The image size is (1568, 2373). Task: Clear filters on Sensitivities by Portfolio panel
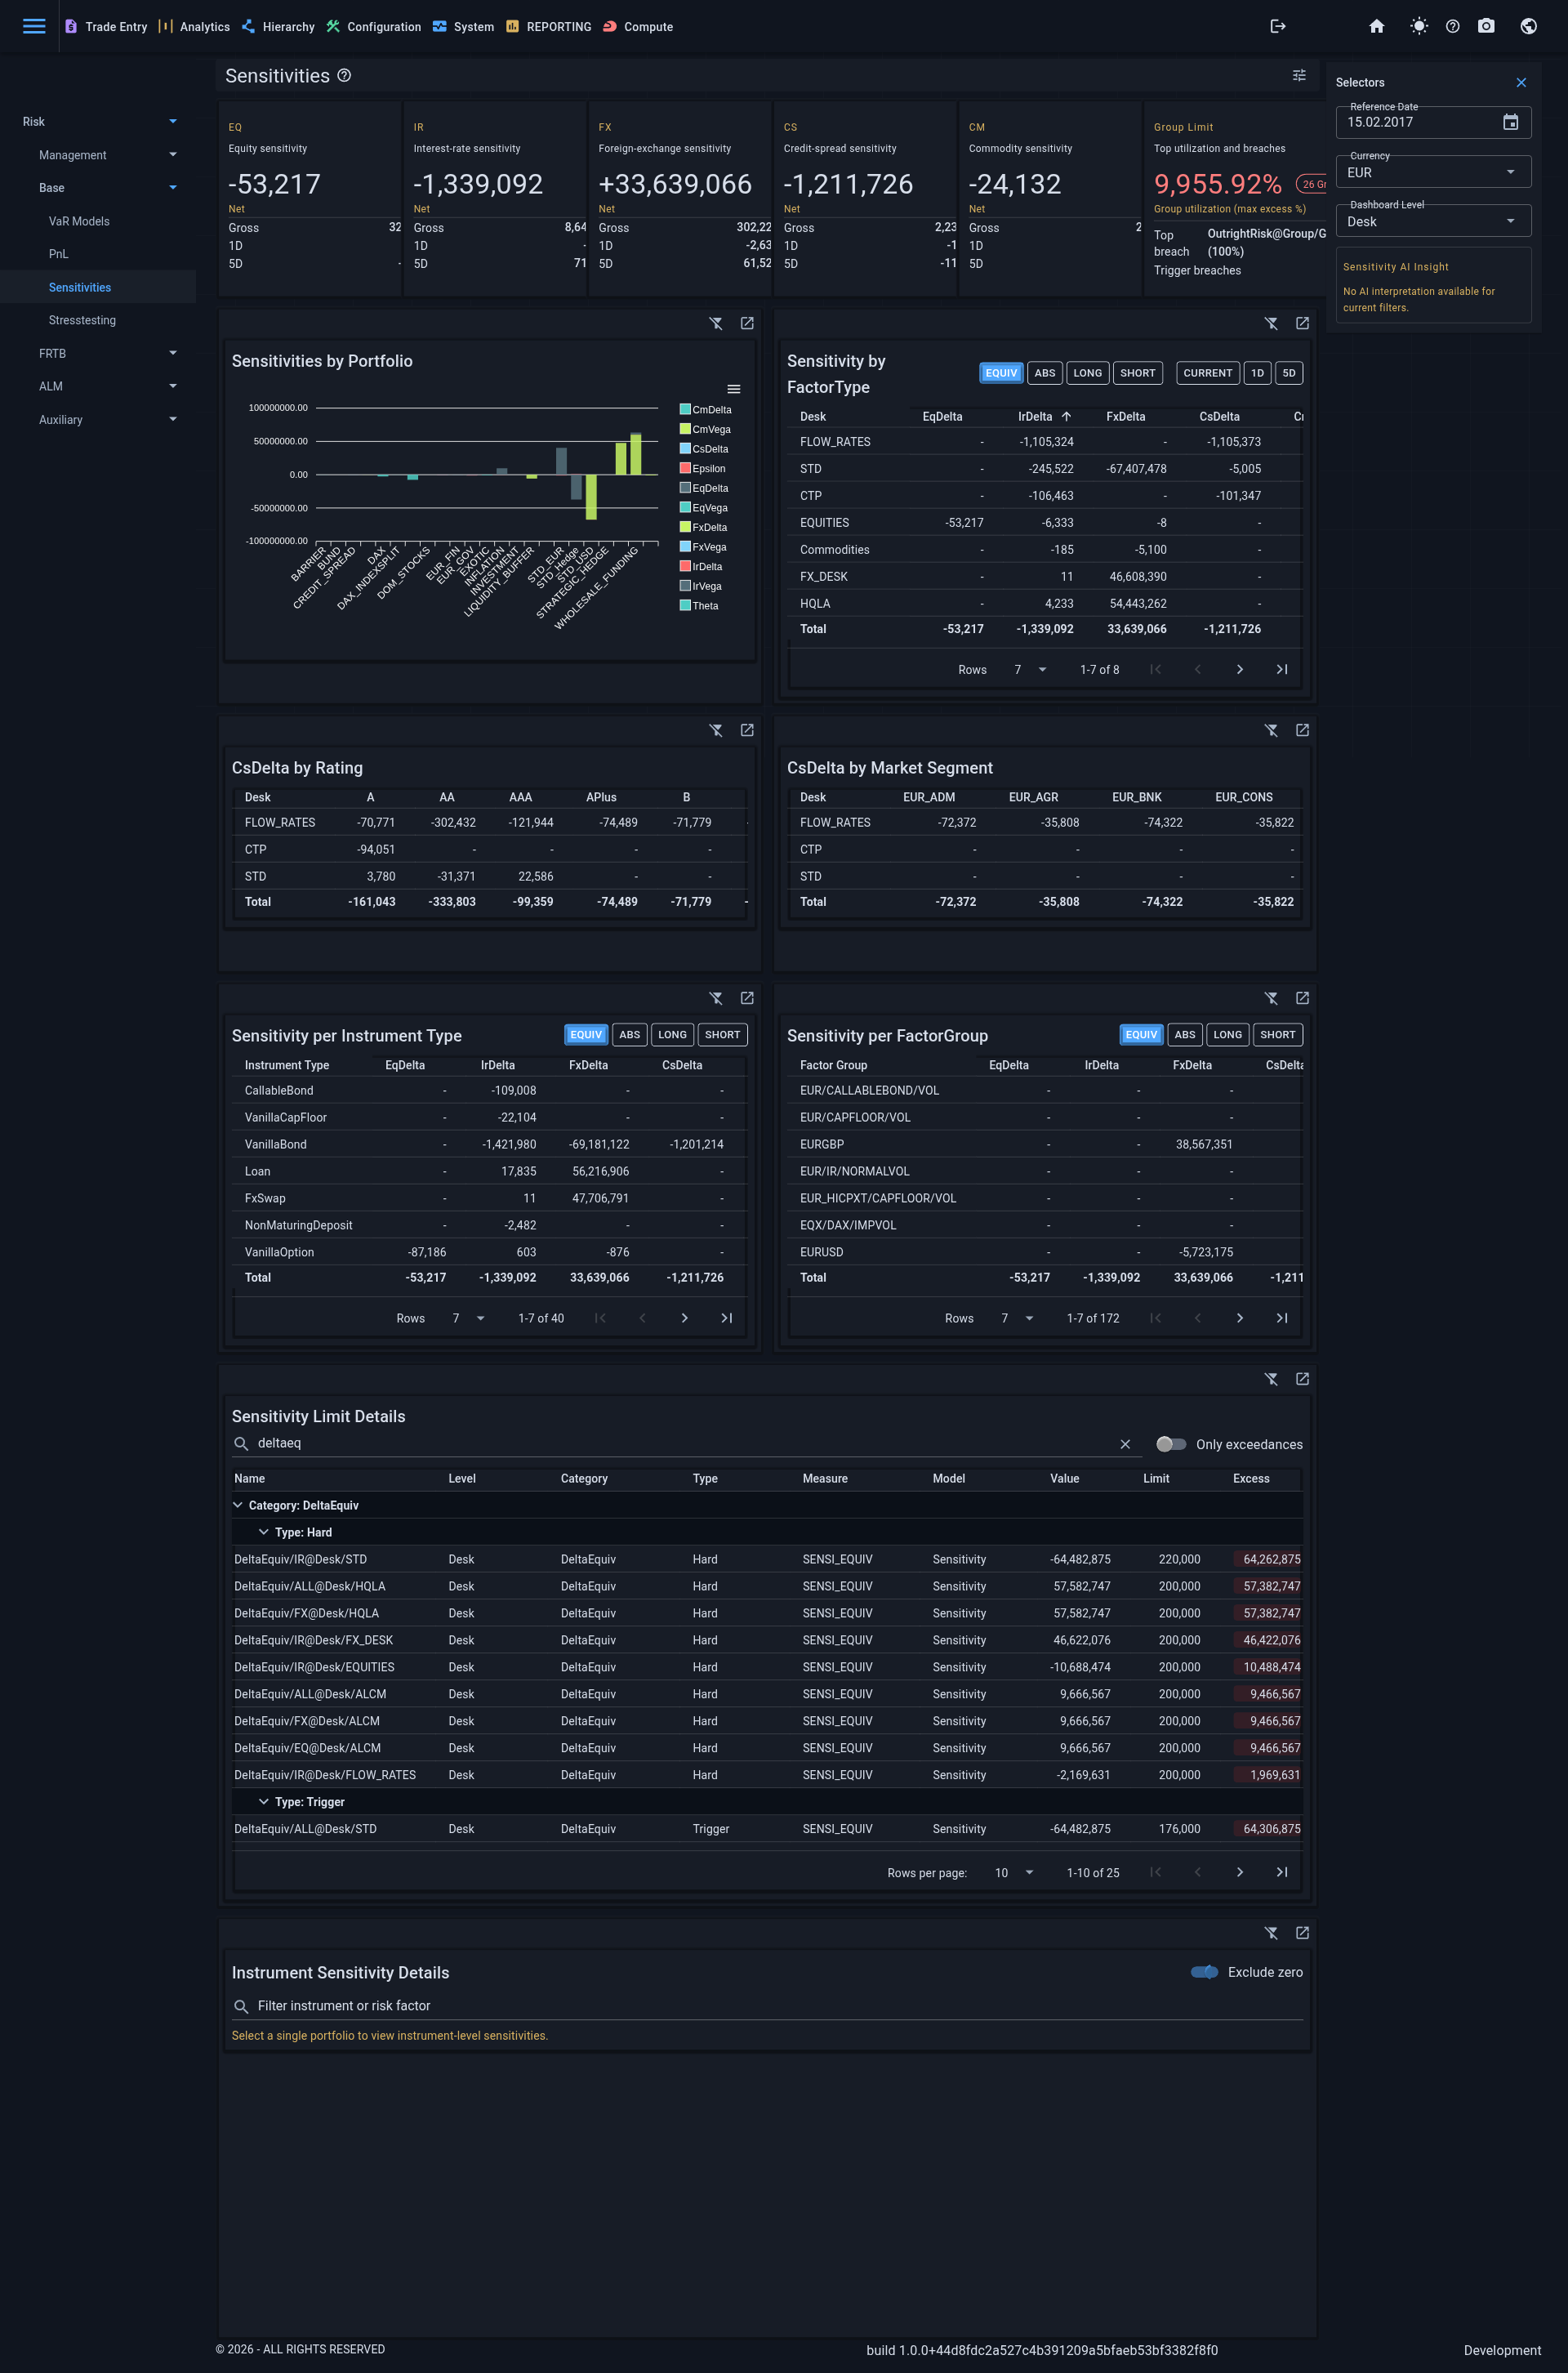716,323
